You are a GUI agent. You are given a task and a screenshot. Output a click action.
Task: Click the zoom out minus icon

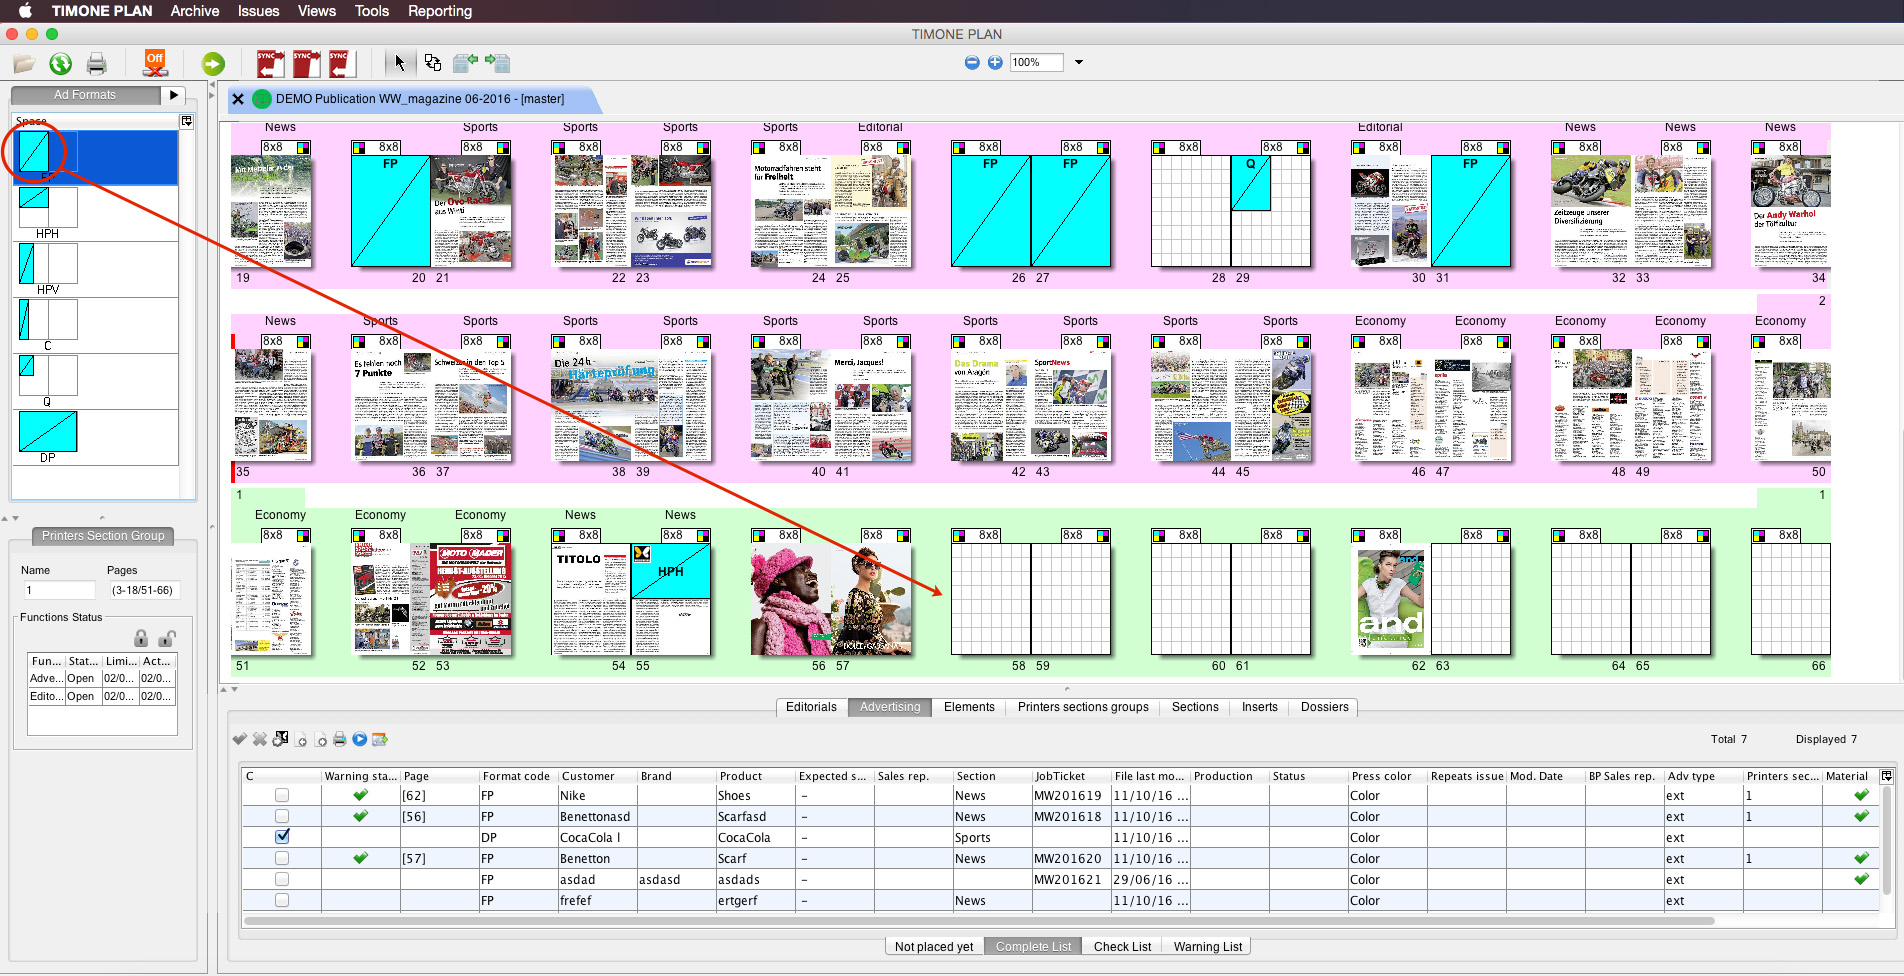[x=972, y=62]
